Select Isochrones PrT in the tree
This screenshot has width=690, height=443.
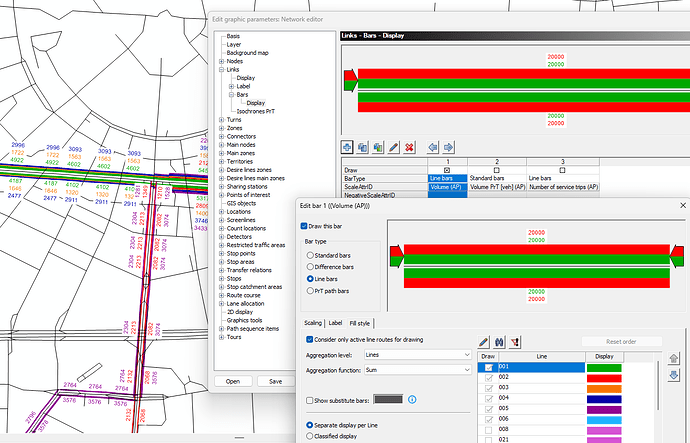[256, 111]
